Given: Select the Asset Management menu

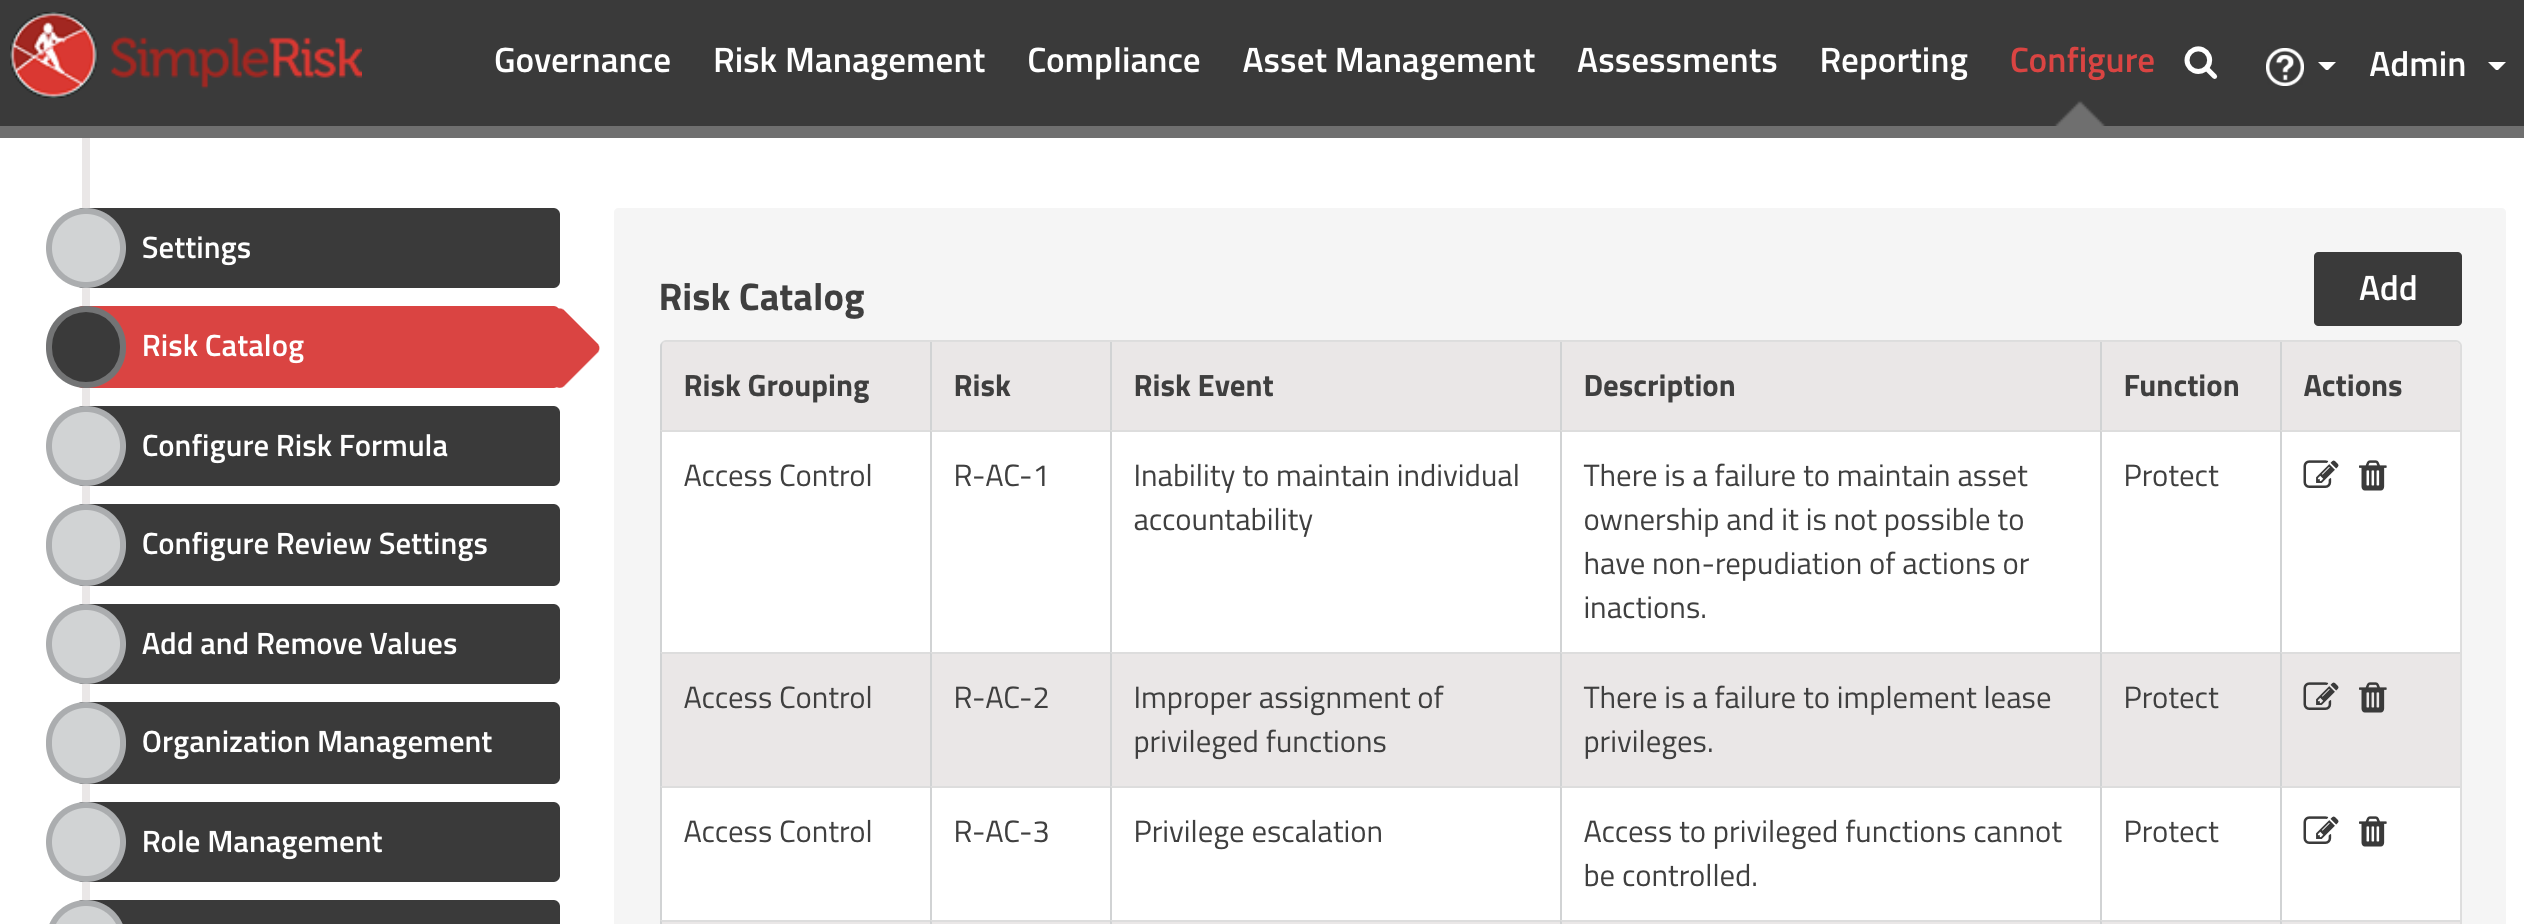Looking at the screenshot, I should pyautogui.click(x=1388, y=61).
